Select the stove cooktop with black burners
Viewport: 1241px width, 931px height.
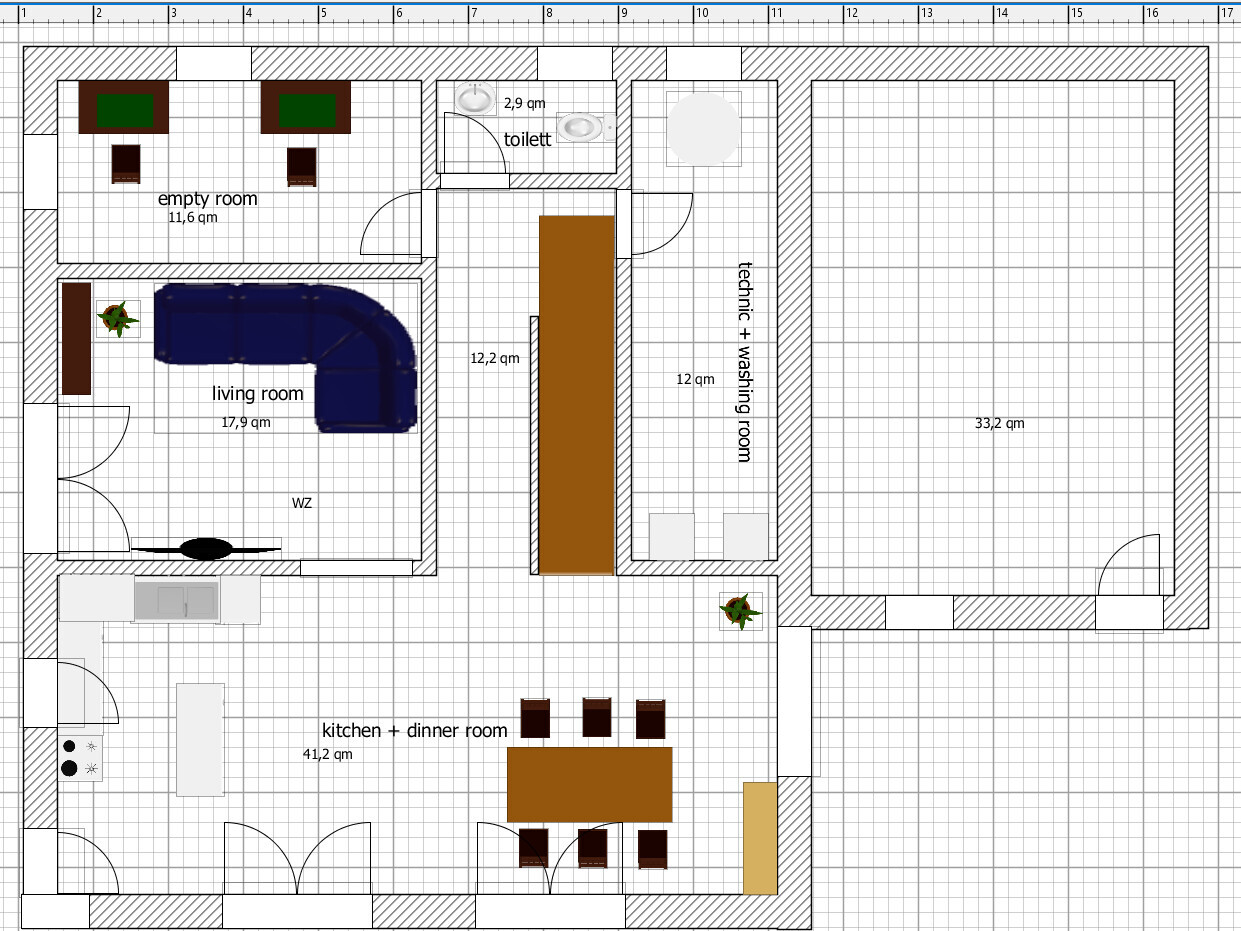(80, 757)
